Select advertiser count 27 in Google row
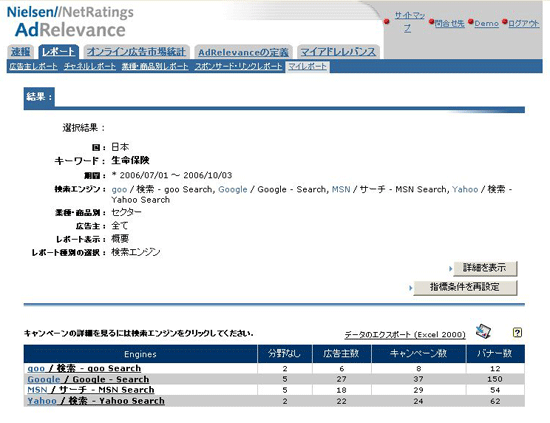 click(x=341, y=379)
